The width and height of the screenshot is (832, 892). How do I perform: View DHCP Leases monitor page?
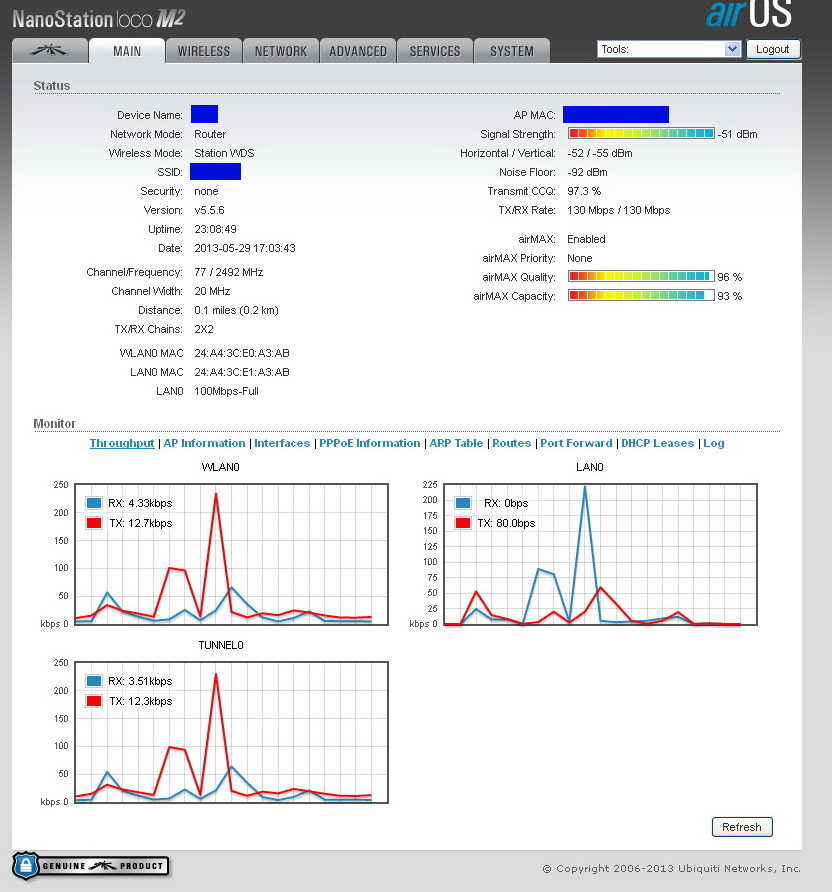658,443
